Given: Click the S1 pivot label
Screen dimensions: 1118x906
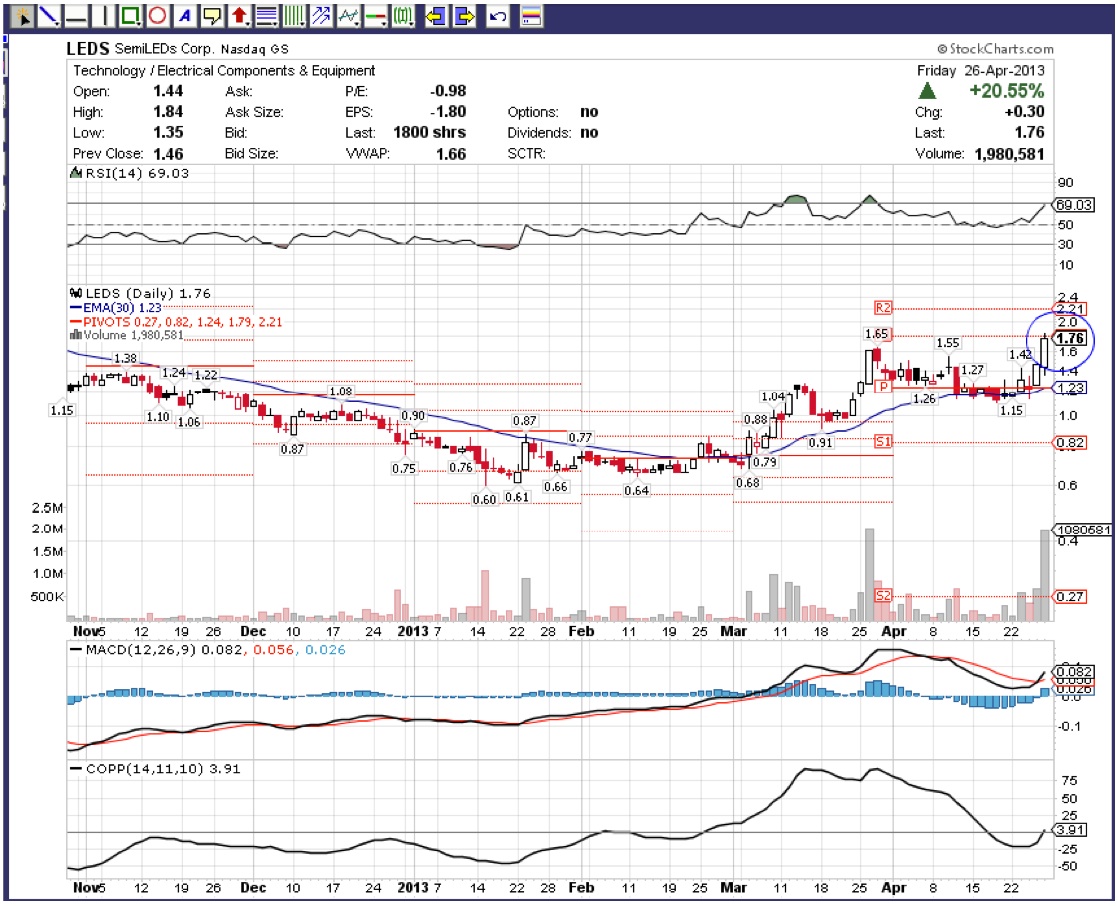Looking at the screenshot, I should pos(883,441).
